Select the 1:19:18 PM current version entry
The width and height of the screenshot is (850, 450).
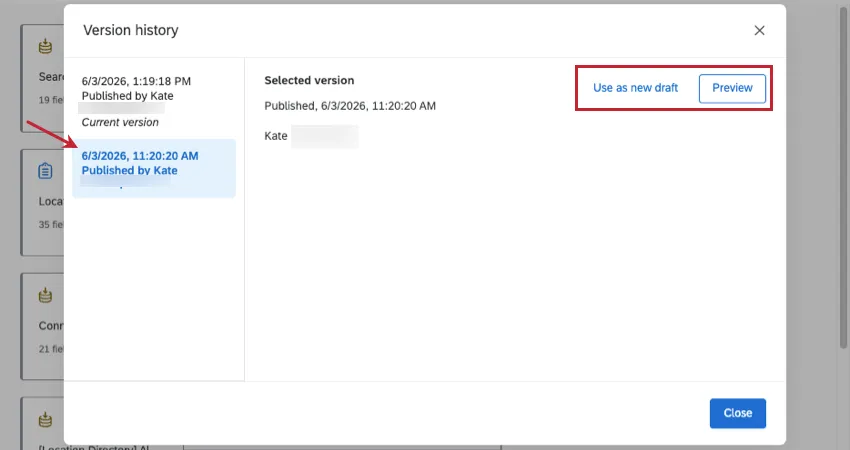click(x=154, y=101)
